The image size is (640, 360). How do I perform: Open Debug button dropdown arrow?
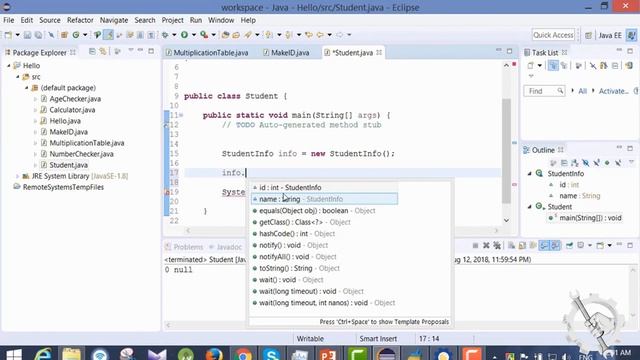pos(174,35)
